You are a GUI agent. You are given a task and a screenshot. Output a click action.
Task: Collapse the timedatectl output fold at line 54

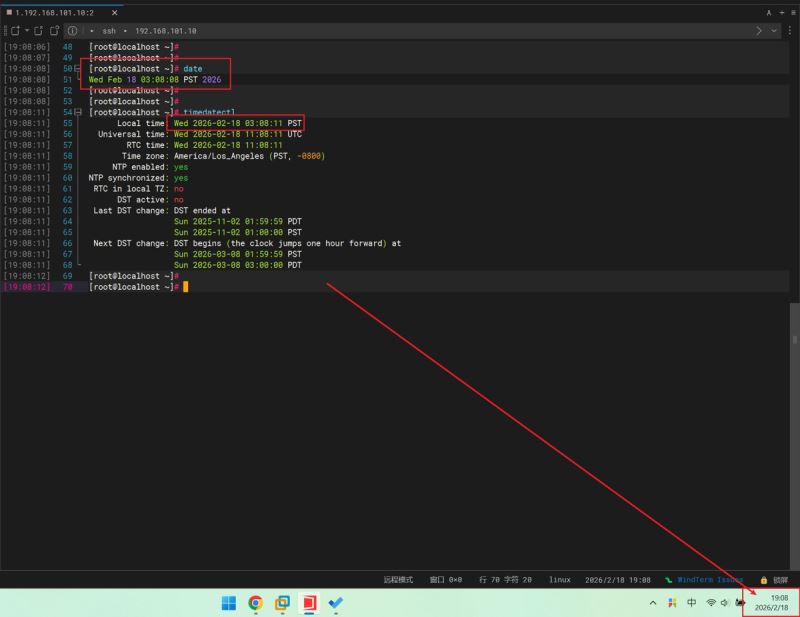tap(78, 112)
